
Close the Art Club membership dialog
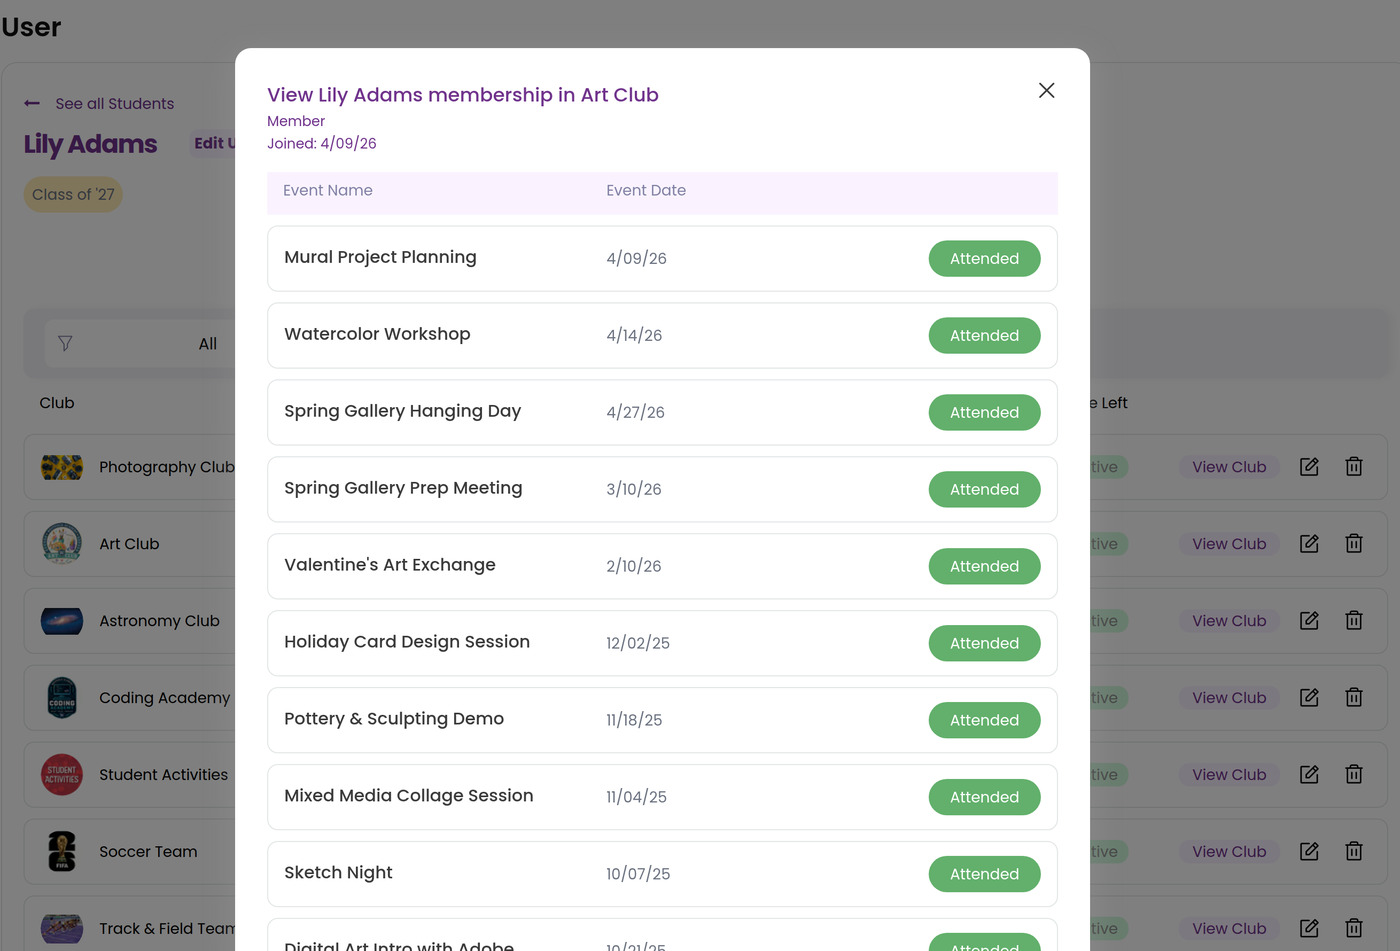pos(1046,90)
